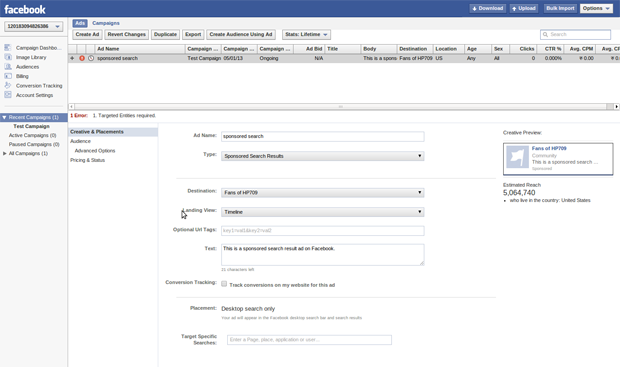Click Create Audience Using Ad button
The width and height of the screenshot is (620, 367).
241,34
